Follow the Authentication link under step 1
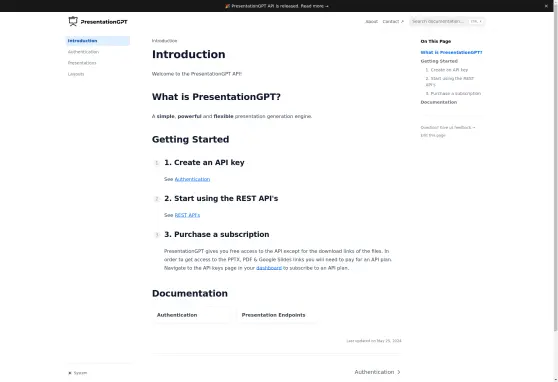Screen dimensions: 558x382 192,179
